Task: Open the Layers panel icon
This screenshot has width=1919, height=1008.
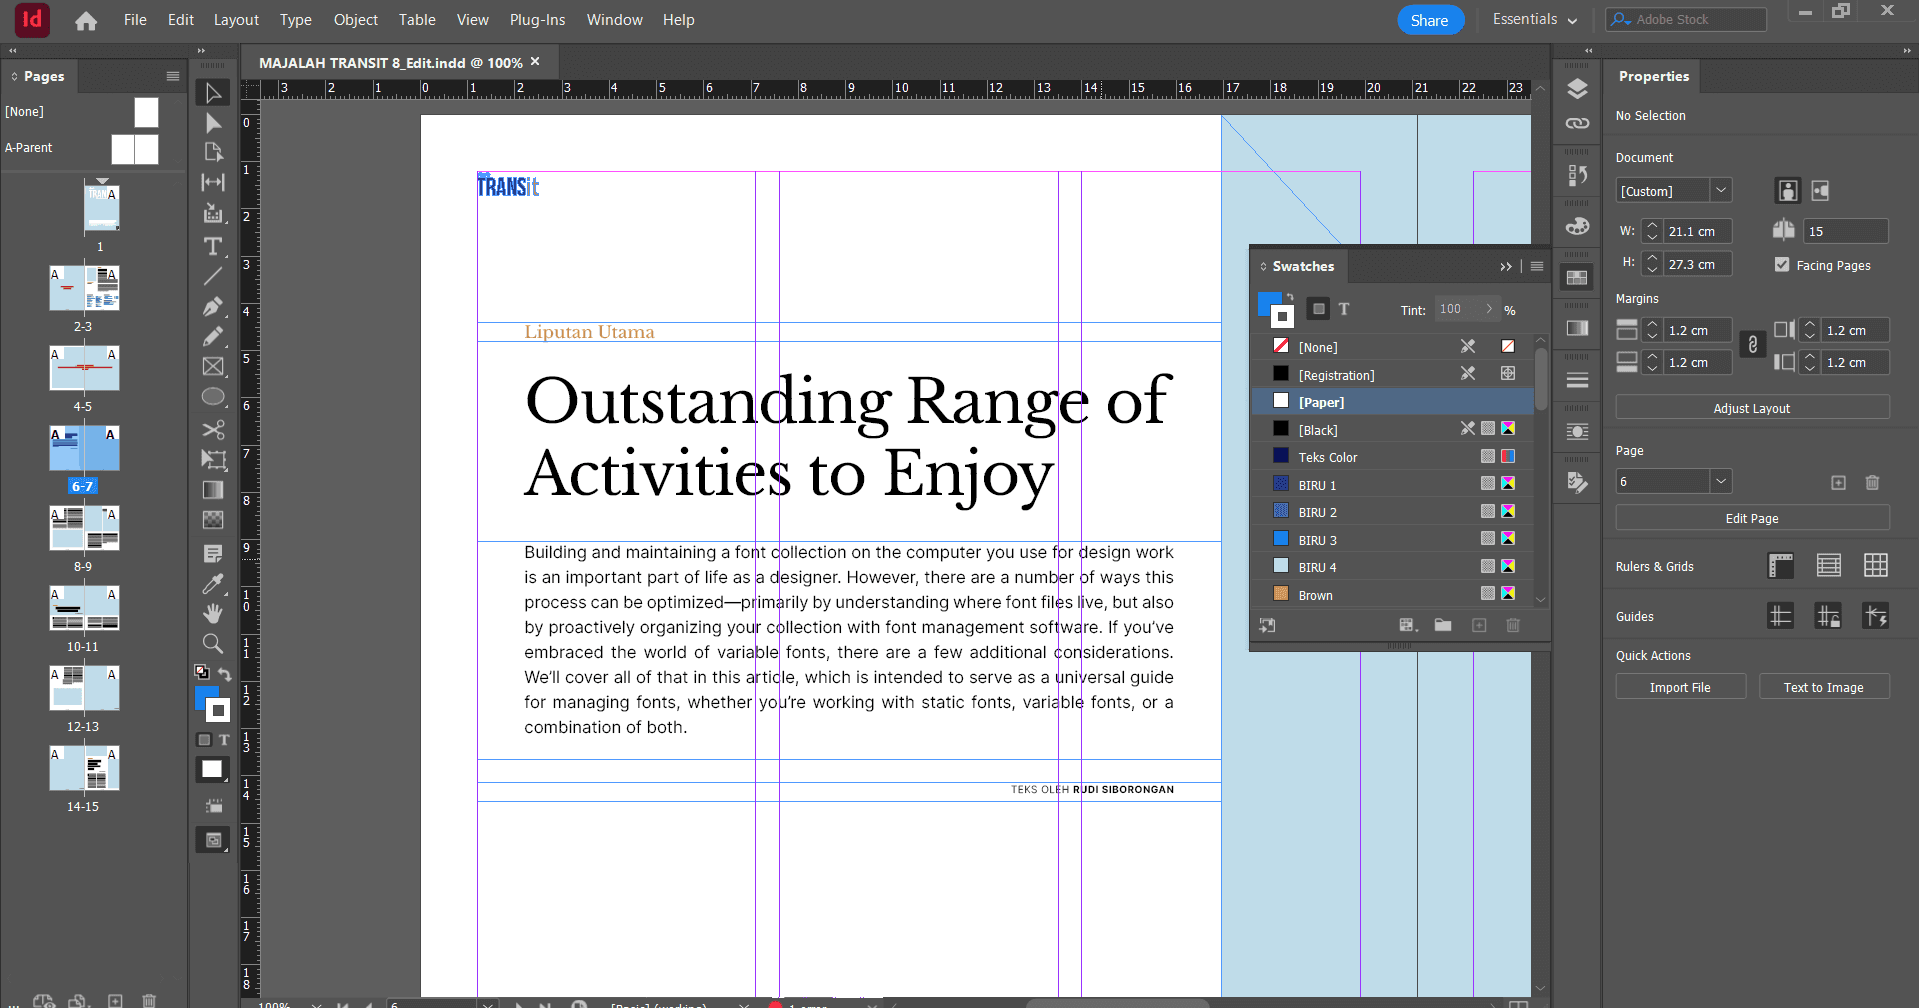Action: (x=1577, y=89)
